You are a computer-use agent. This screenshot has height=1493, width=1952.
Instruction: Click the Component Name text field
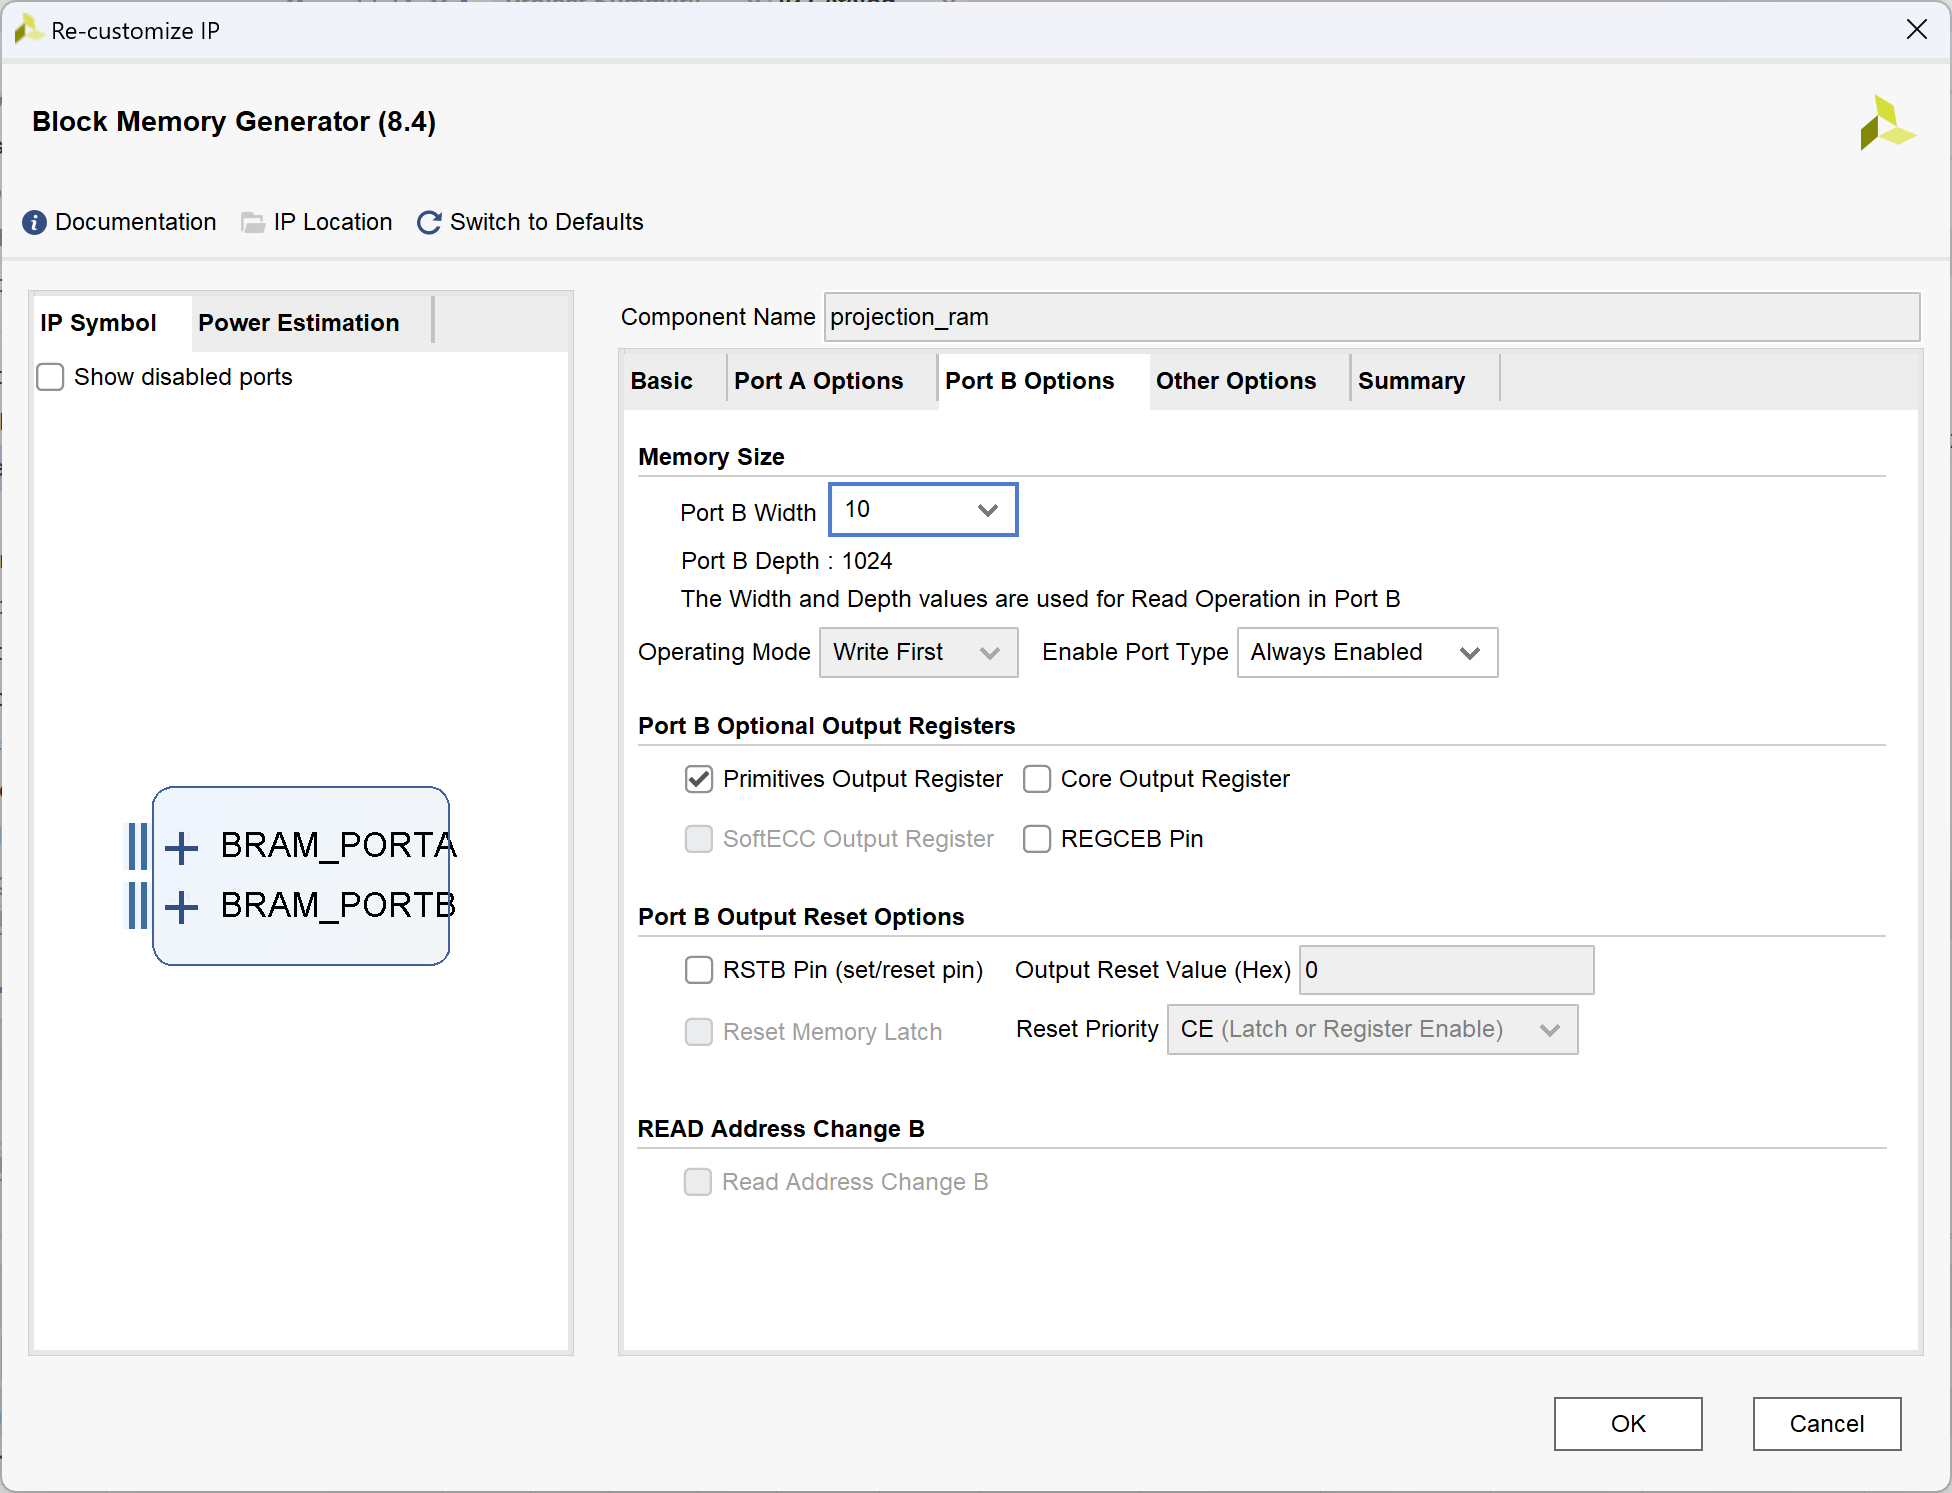tap(1370, 317)
